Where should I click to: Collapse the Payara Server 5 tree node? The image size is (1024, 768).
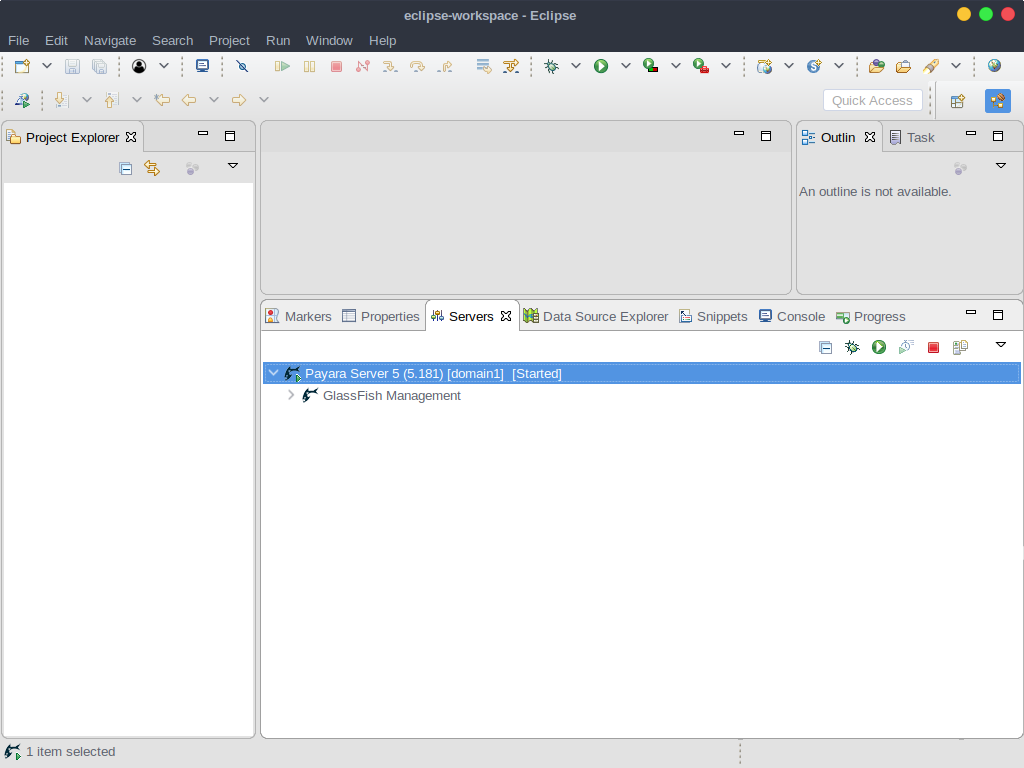[274, 373]
